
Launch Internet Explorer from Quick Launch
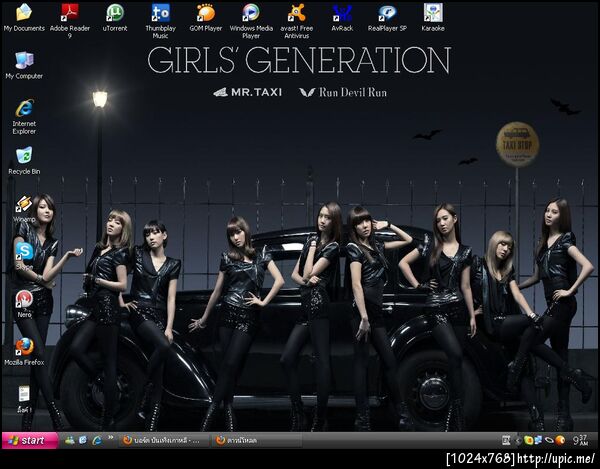(97, 440)
